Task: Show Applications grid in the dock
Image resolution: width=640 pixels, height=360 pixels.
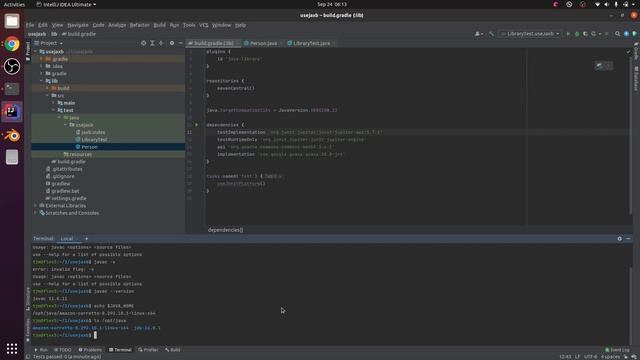Action: click(x=12, y=348)
